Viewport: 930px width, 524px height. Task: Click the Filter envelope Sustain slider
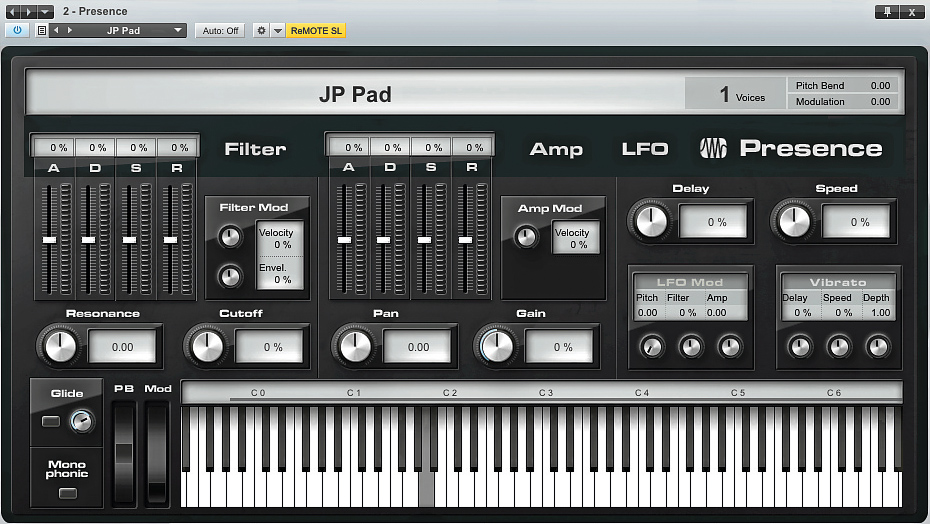(129, 239)
